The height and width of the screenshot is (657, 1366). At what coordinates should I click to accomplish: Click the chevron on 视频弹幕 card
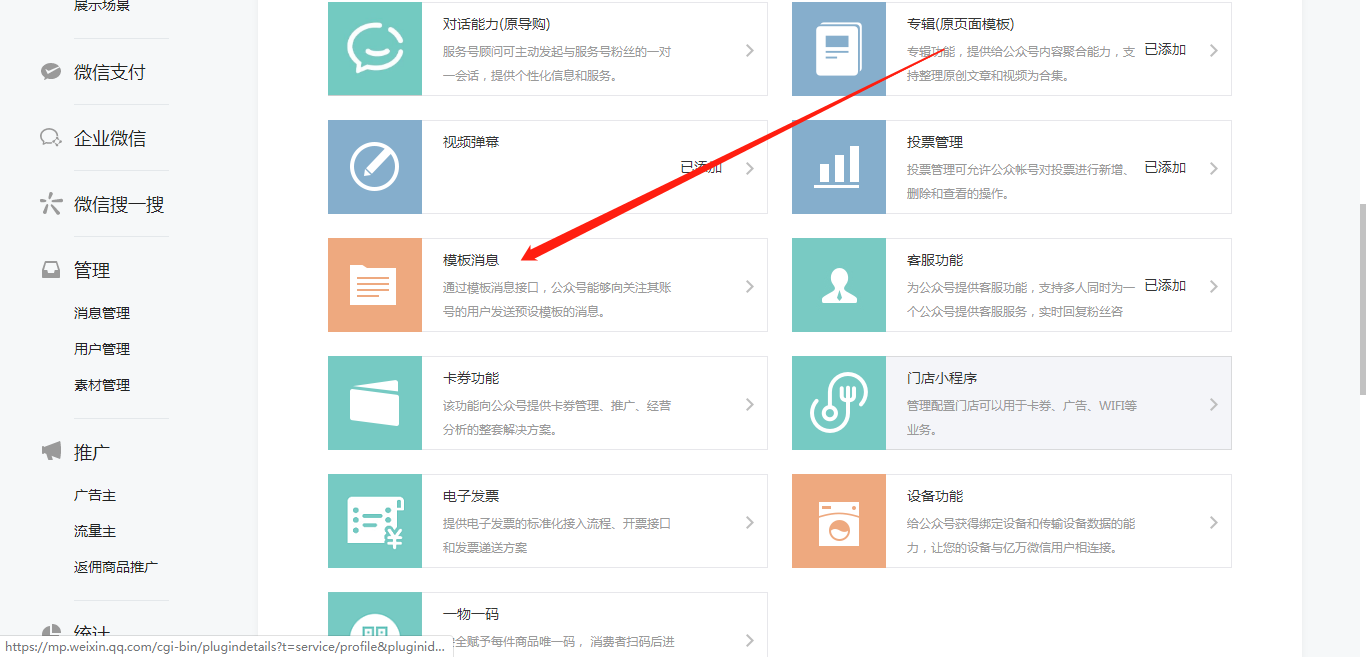pos(750,168)
